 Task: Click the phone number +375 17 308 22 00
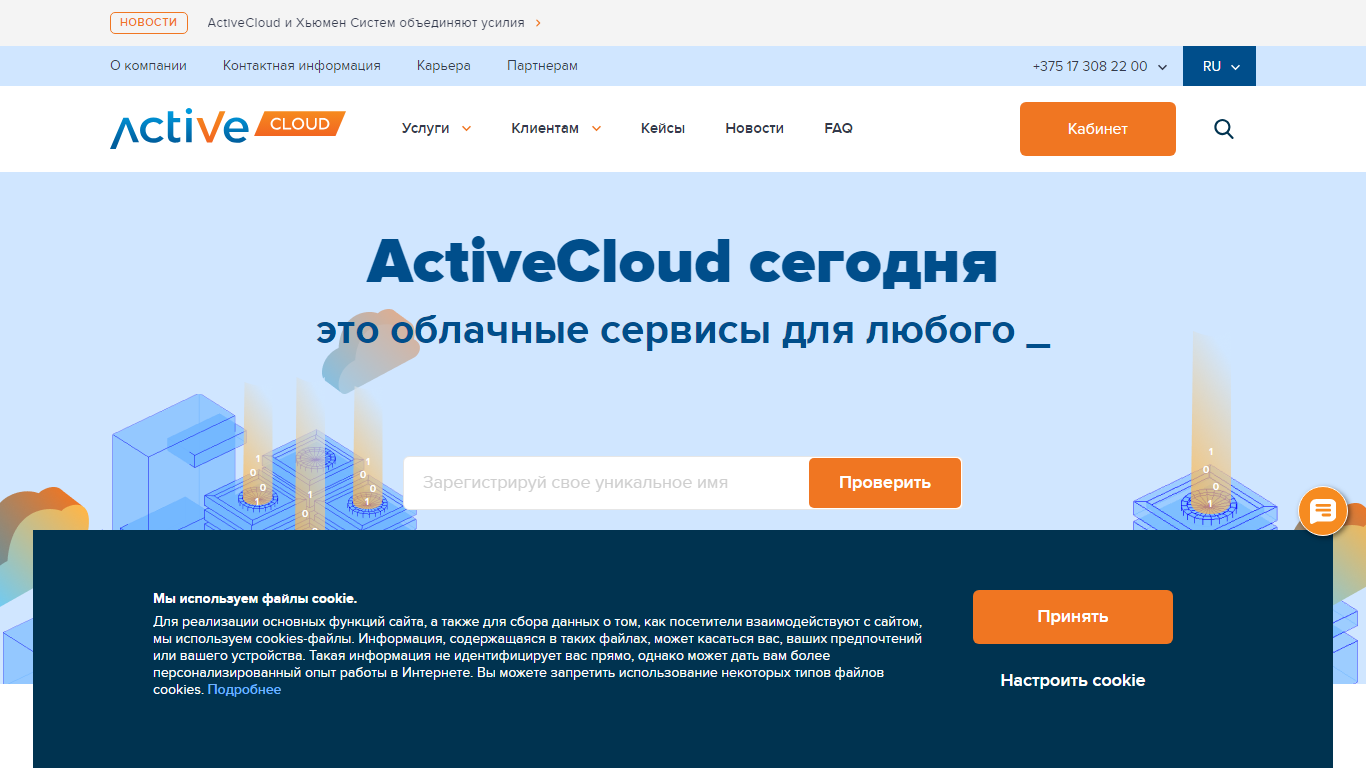pos(1090,66)
